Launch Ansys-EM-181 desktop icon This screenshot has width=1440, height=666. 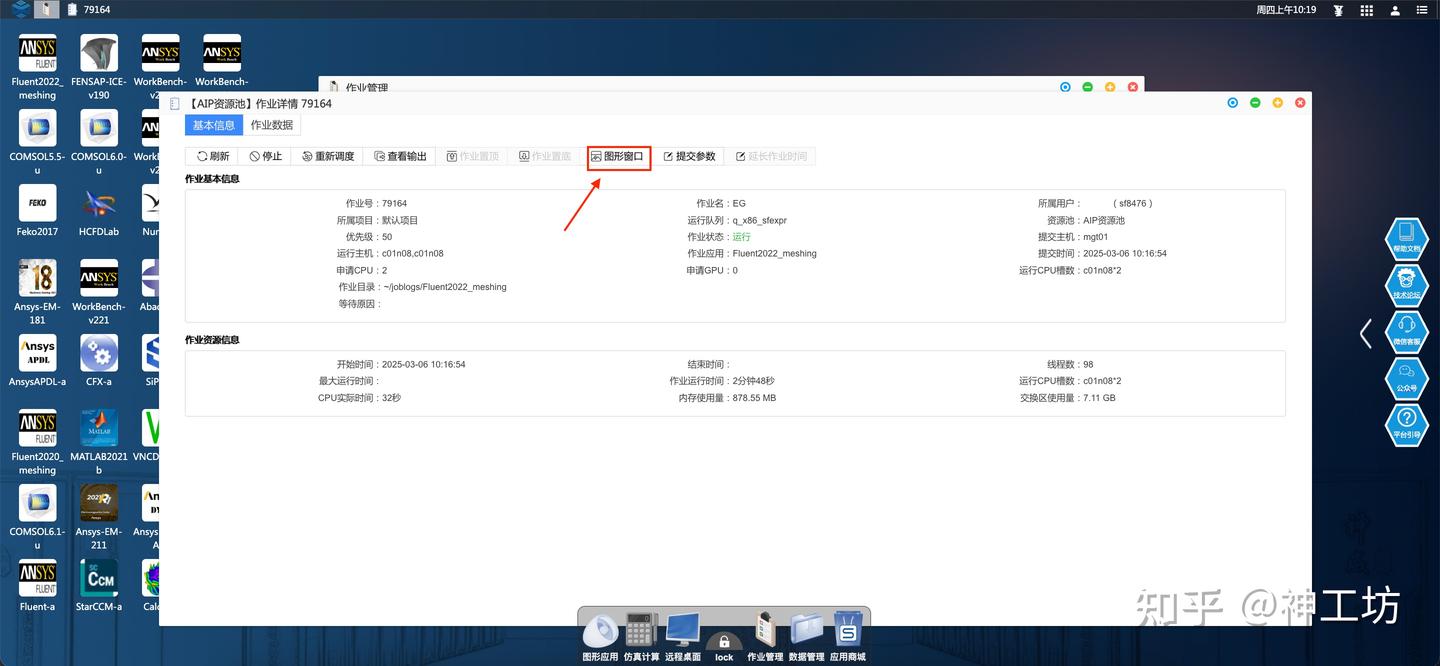(38, 292)
